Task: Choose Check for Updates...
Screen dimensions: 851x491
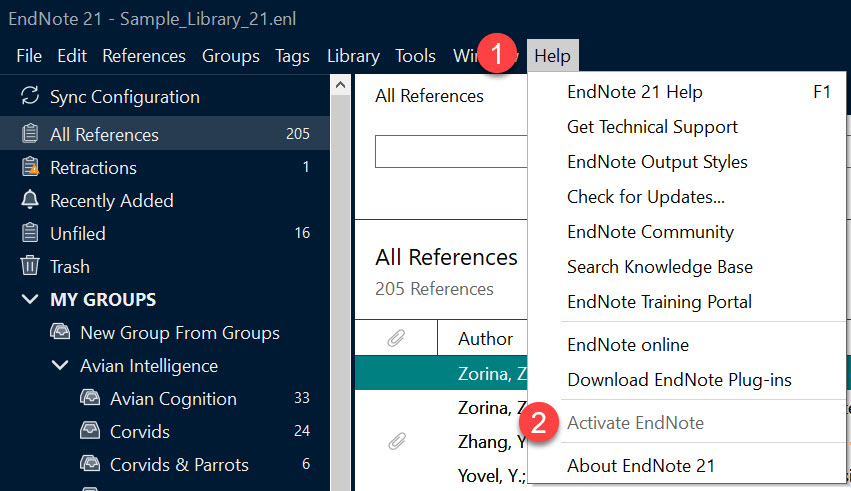Action: pyautogui.click(x=687, y=196)
